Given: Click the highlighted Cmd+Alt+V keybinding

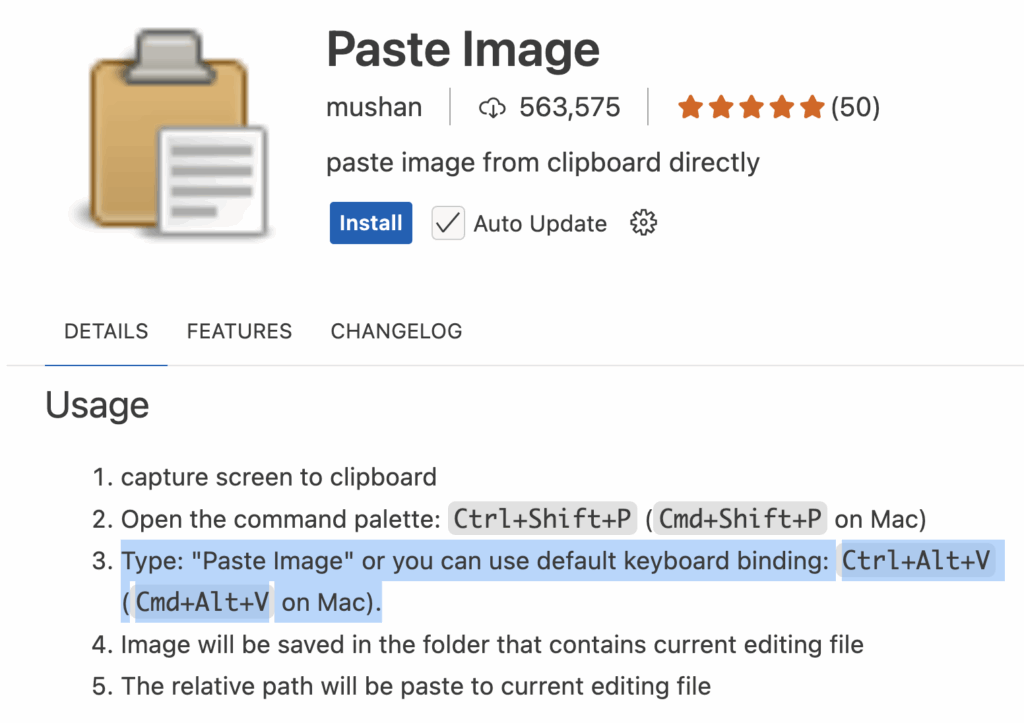Looking at the screenshot, I should tap(202, 602).
